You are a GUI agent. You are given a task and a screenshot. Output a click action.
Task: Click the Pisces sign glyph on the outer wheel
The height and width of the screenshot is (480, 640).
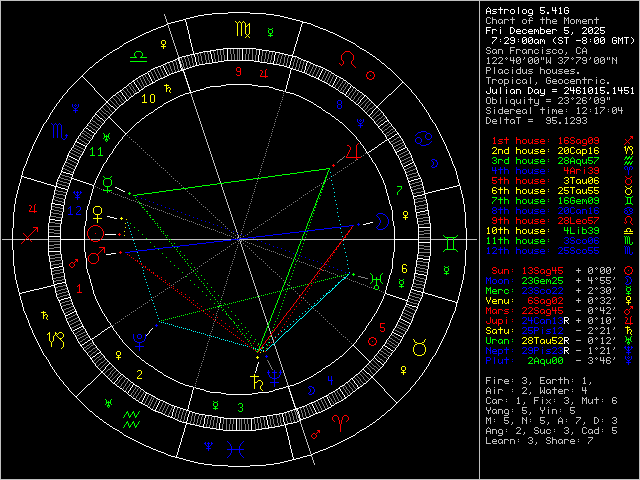(x=236, y=449)
